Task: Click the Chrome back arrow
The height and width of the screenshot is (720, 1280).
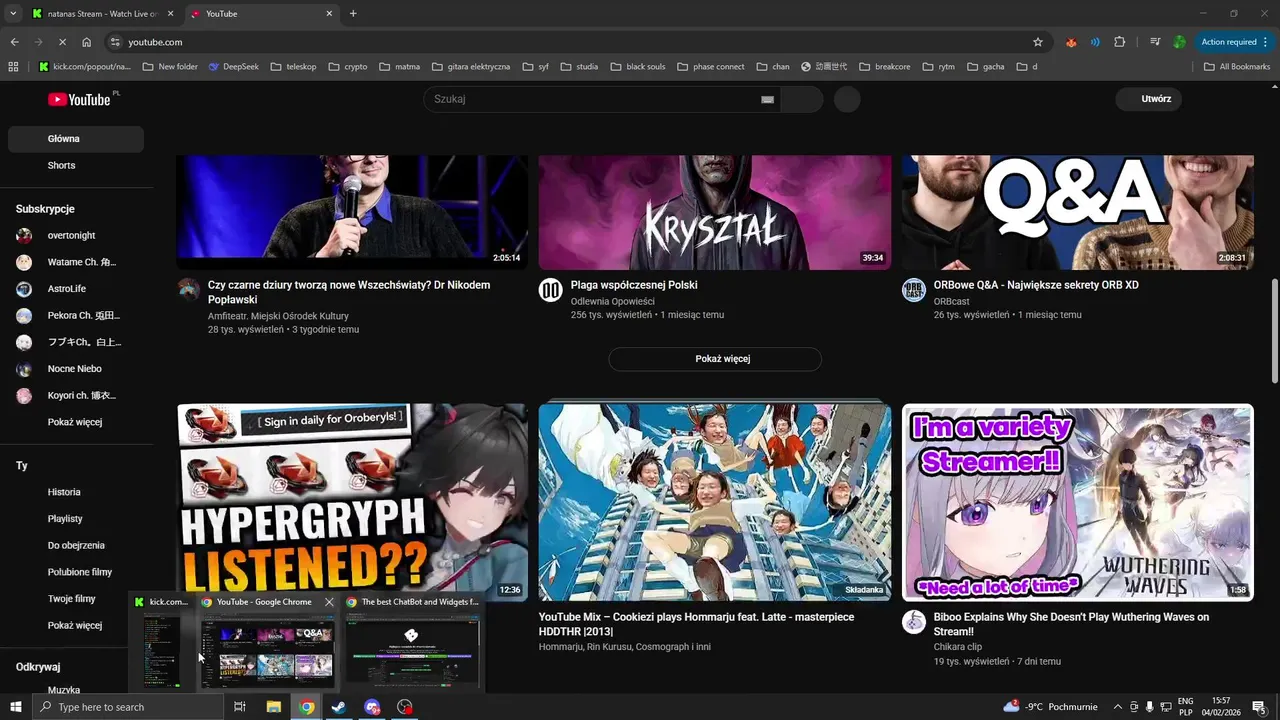Action: click(14, 42)
